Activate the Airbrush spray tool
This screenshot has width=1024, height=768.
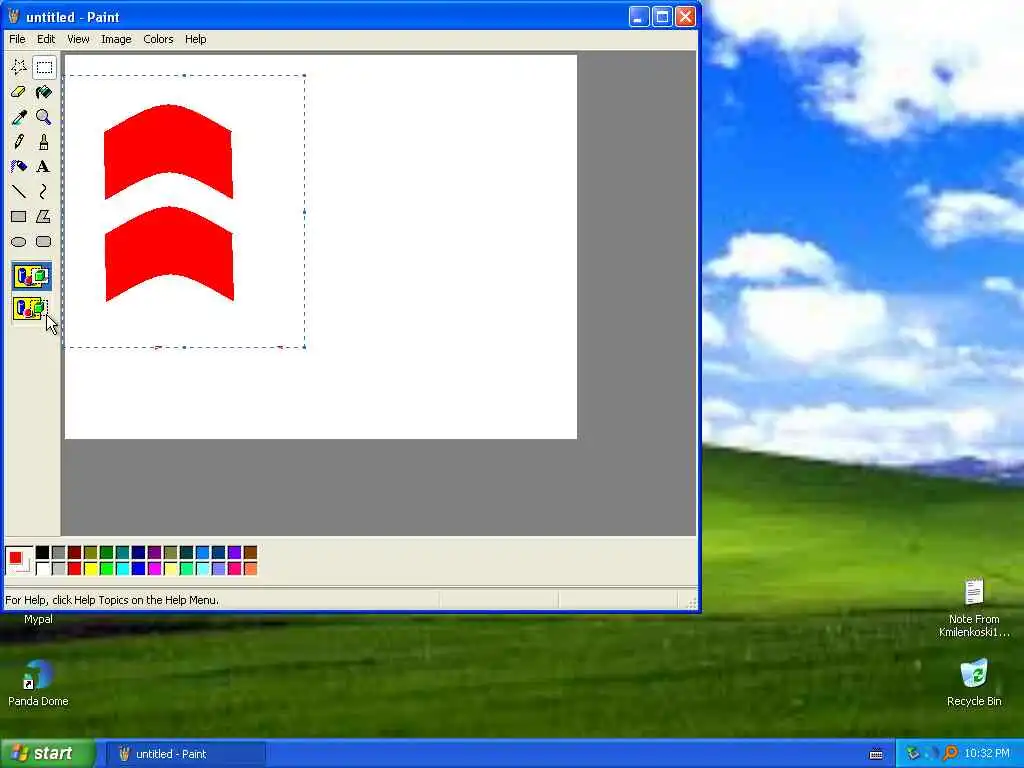tap(19, 167)
